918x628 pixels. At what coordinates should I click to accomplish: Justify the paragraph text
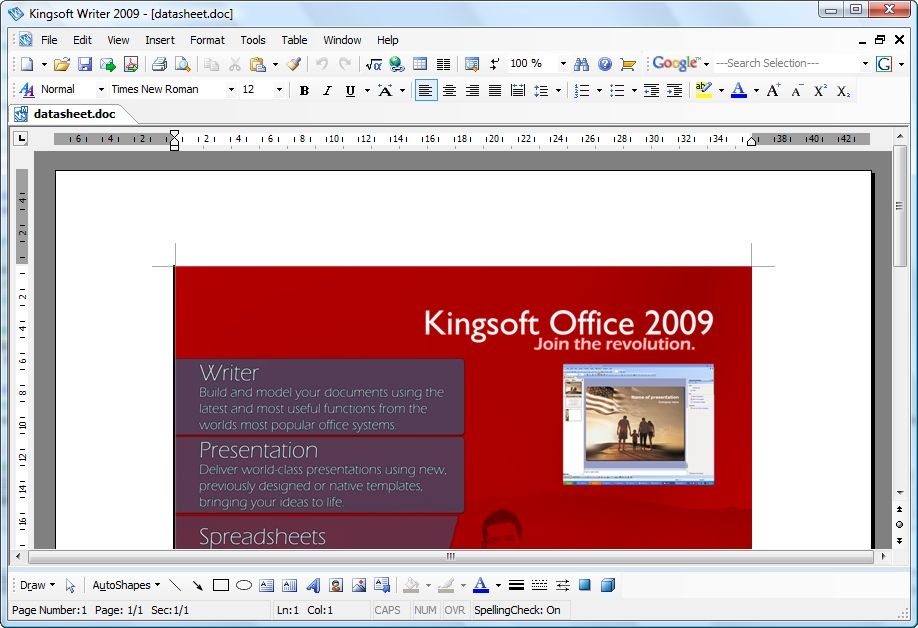[495, 91]
